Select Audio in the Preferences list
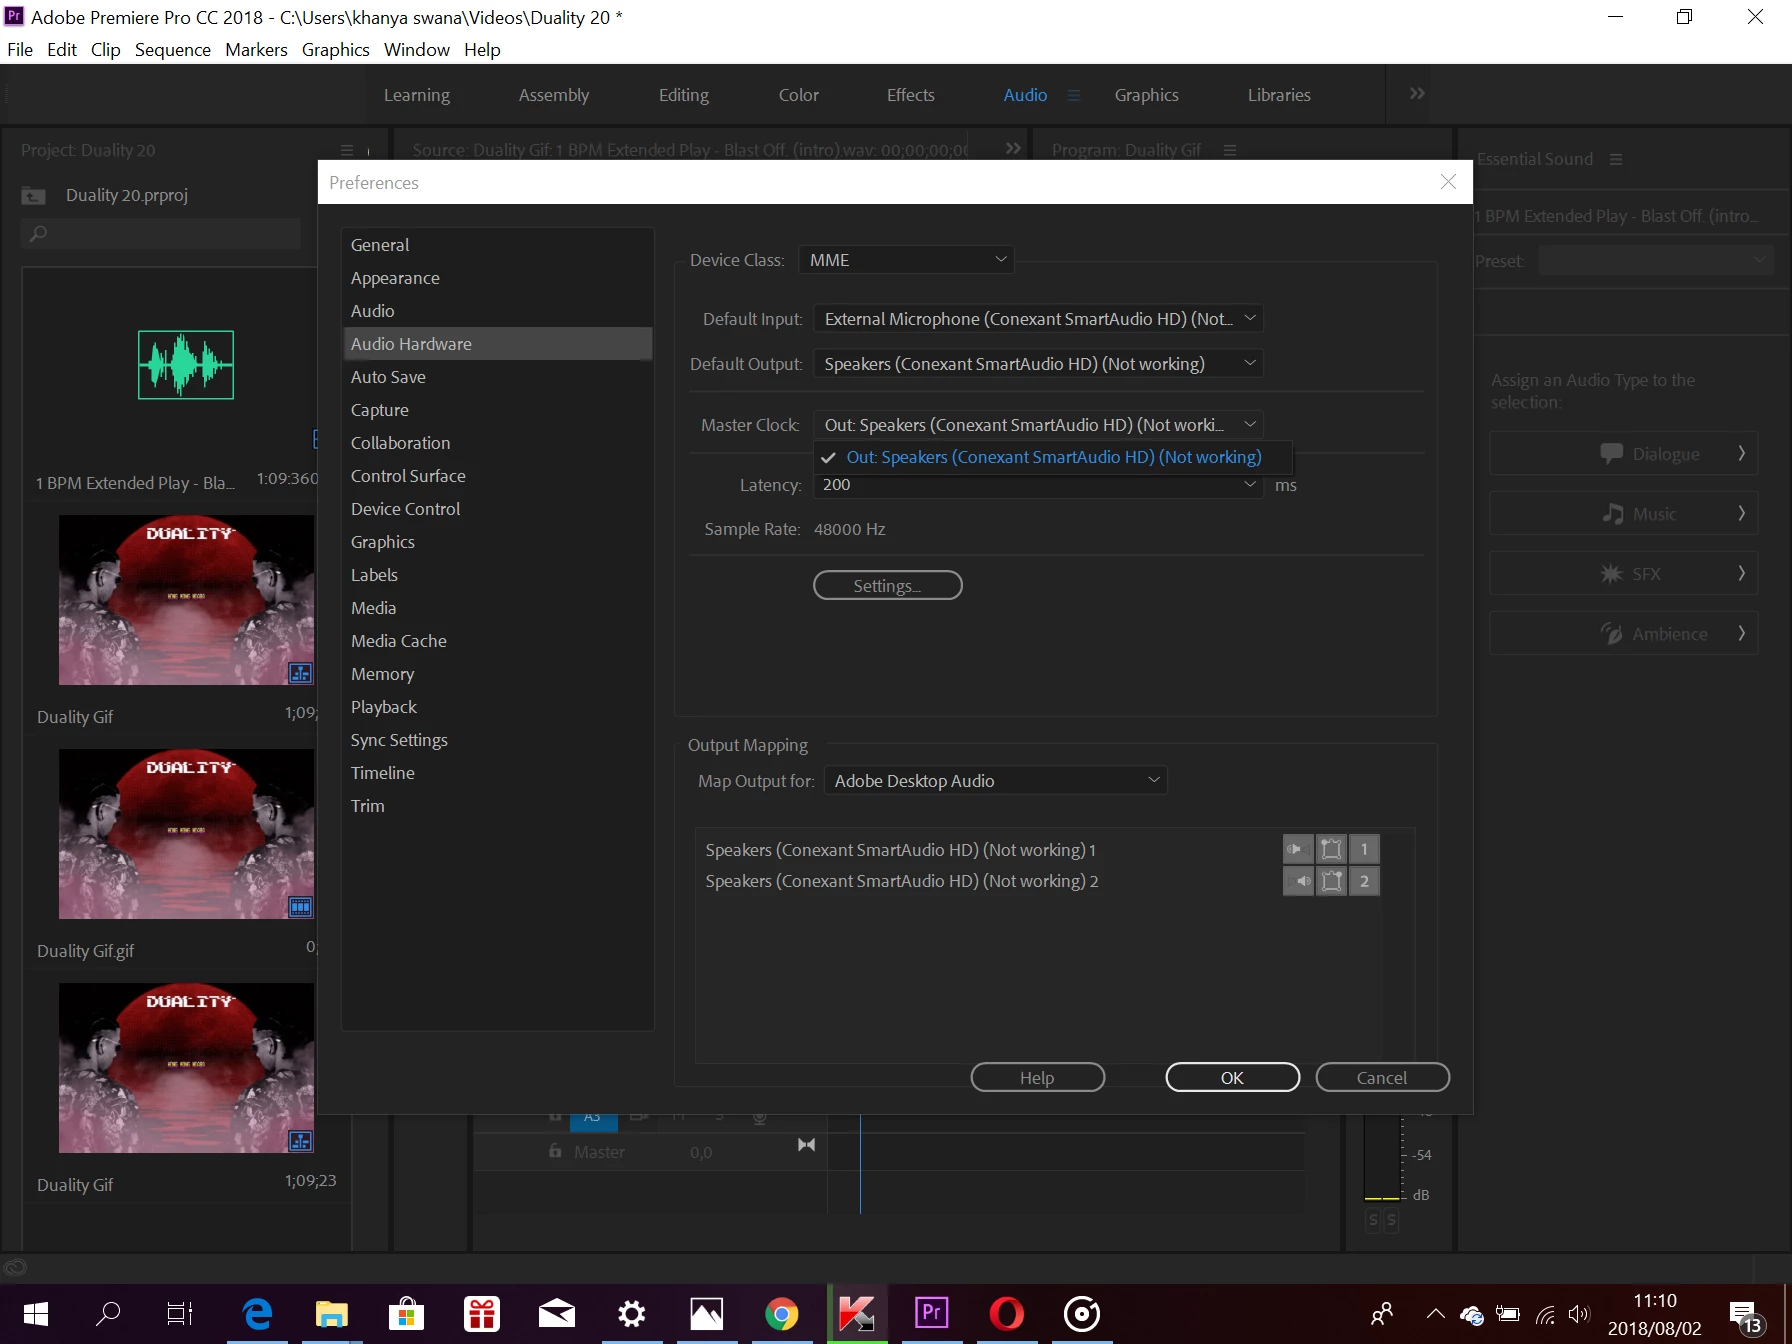1792x1344 pixels. pyautogui.click(x=497, y=311)
